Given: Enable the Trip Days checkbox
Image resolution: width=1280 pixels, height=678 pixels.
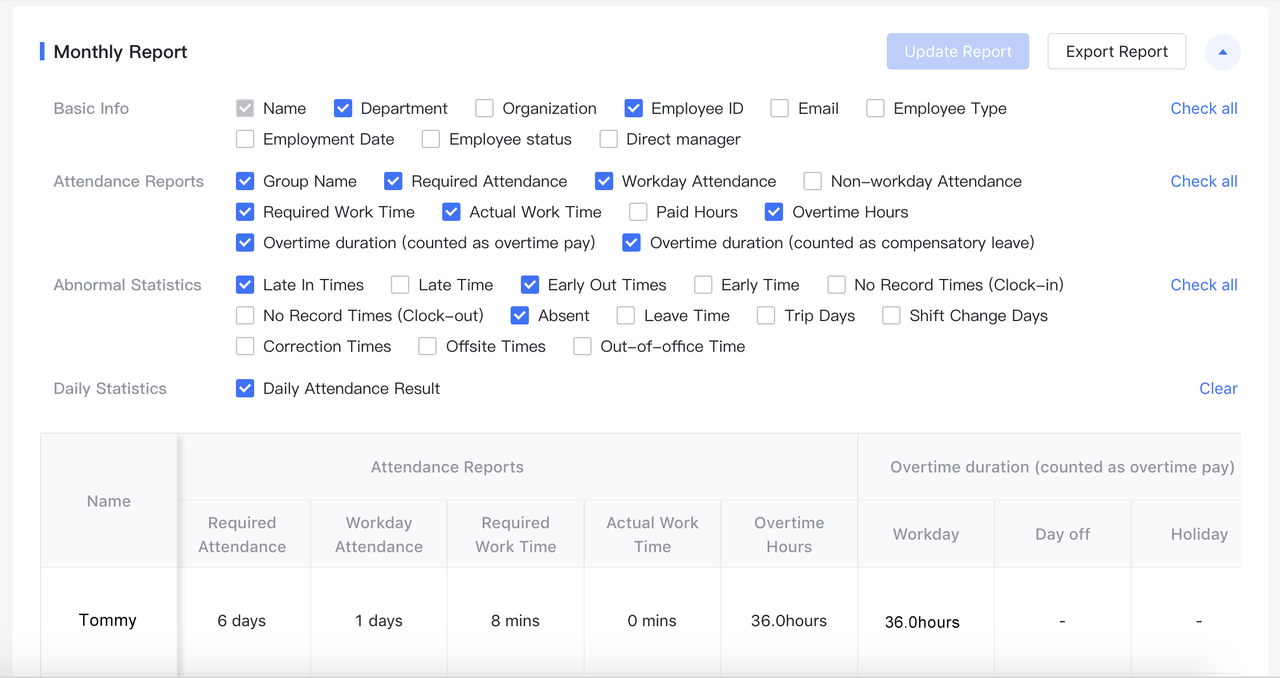Looking at the screenshot, I should pyautogui.click(x=766, y=316).
